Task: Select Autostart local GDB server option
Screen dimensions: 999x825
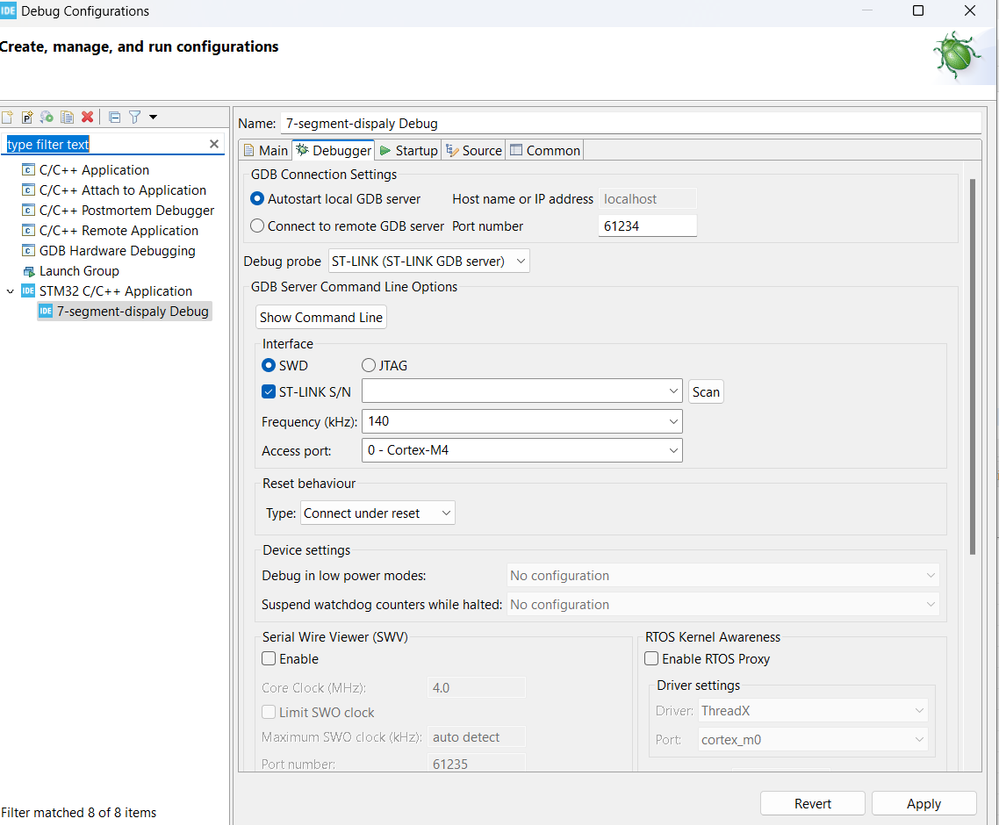Action: [x=257, y=199]
